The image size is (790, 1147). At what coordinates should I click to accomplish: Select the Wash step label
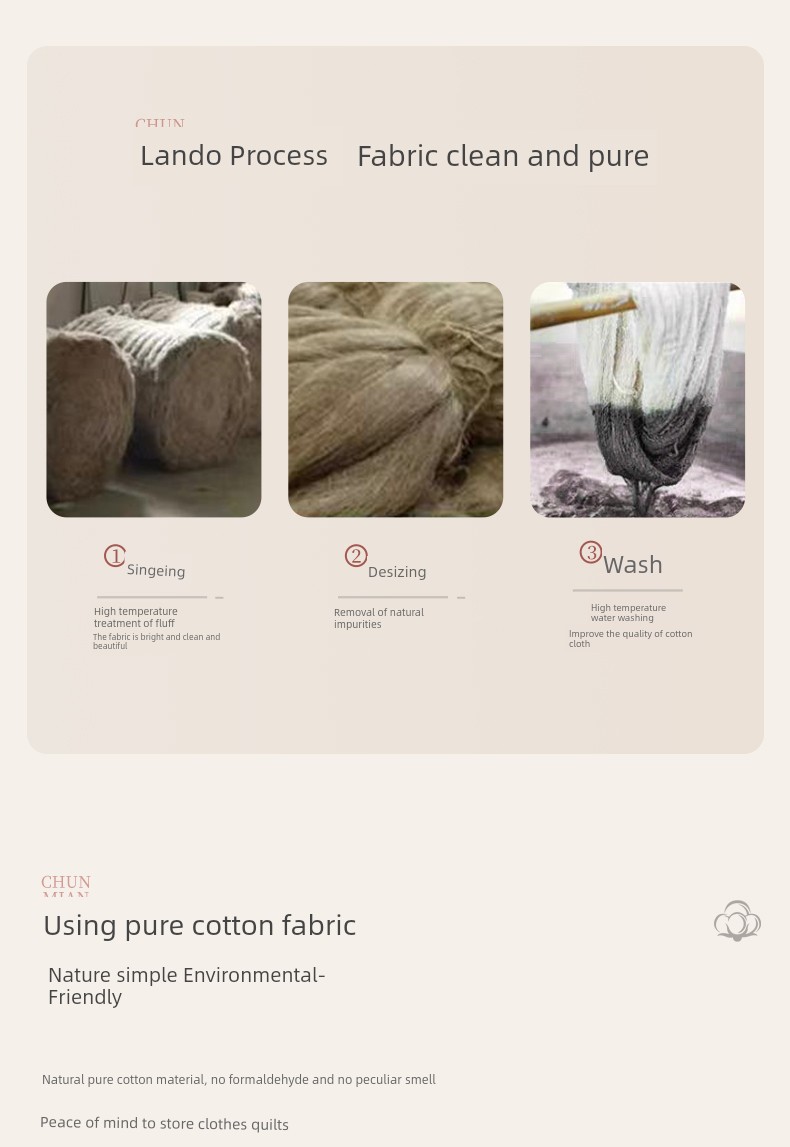[x=633, y=565]
